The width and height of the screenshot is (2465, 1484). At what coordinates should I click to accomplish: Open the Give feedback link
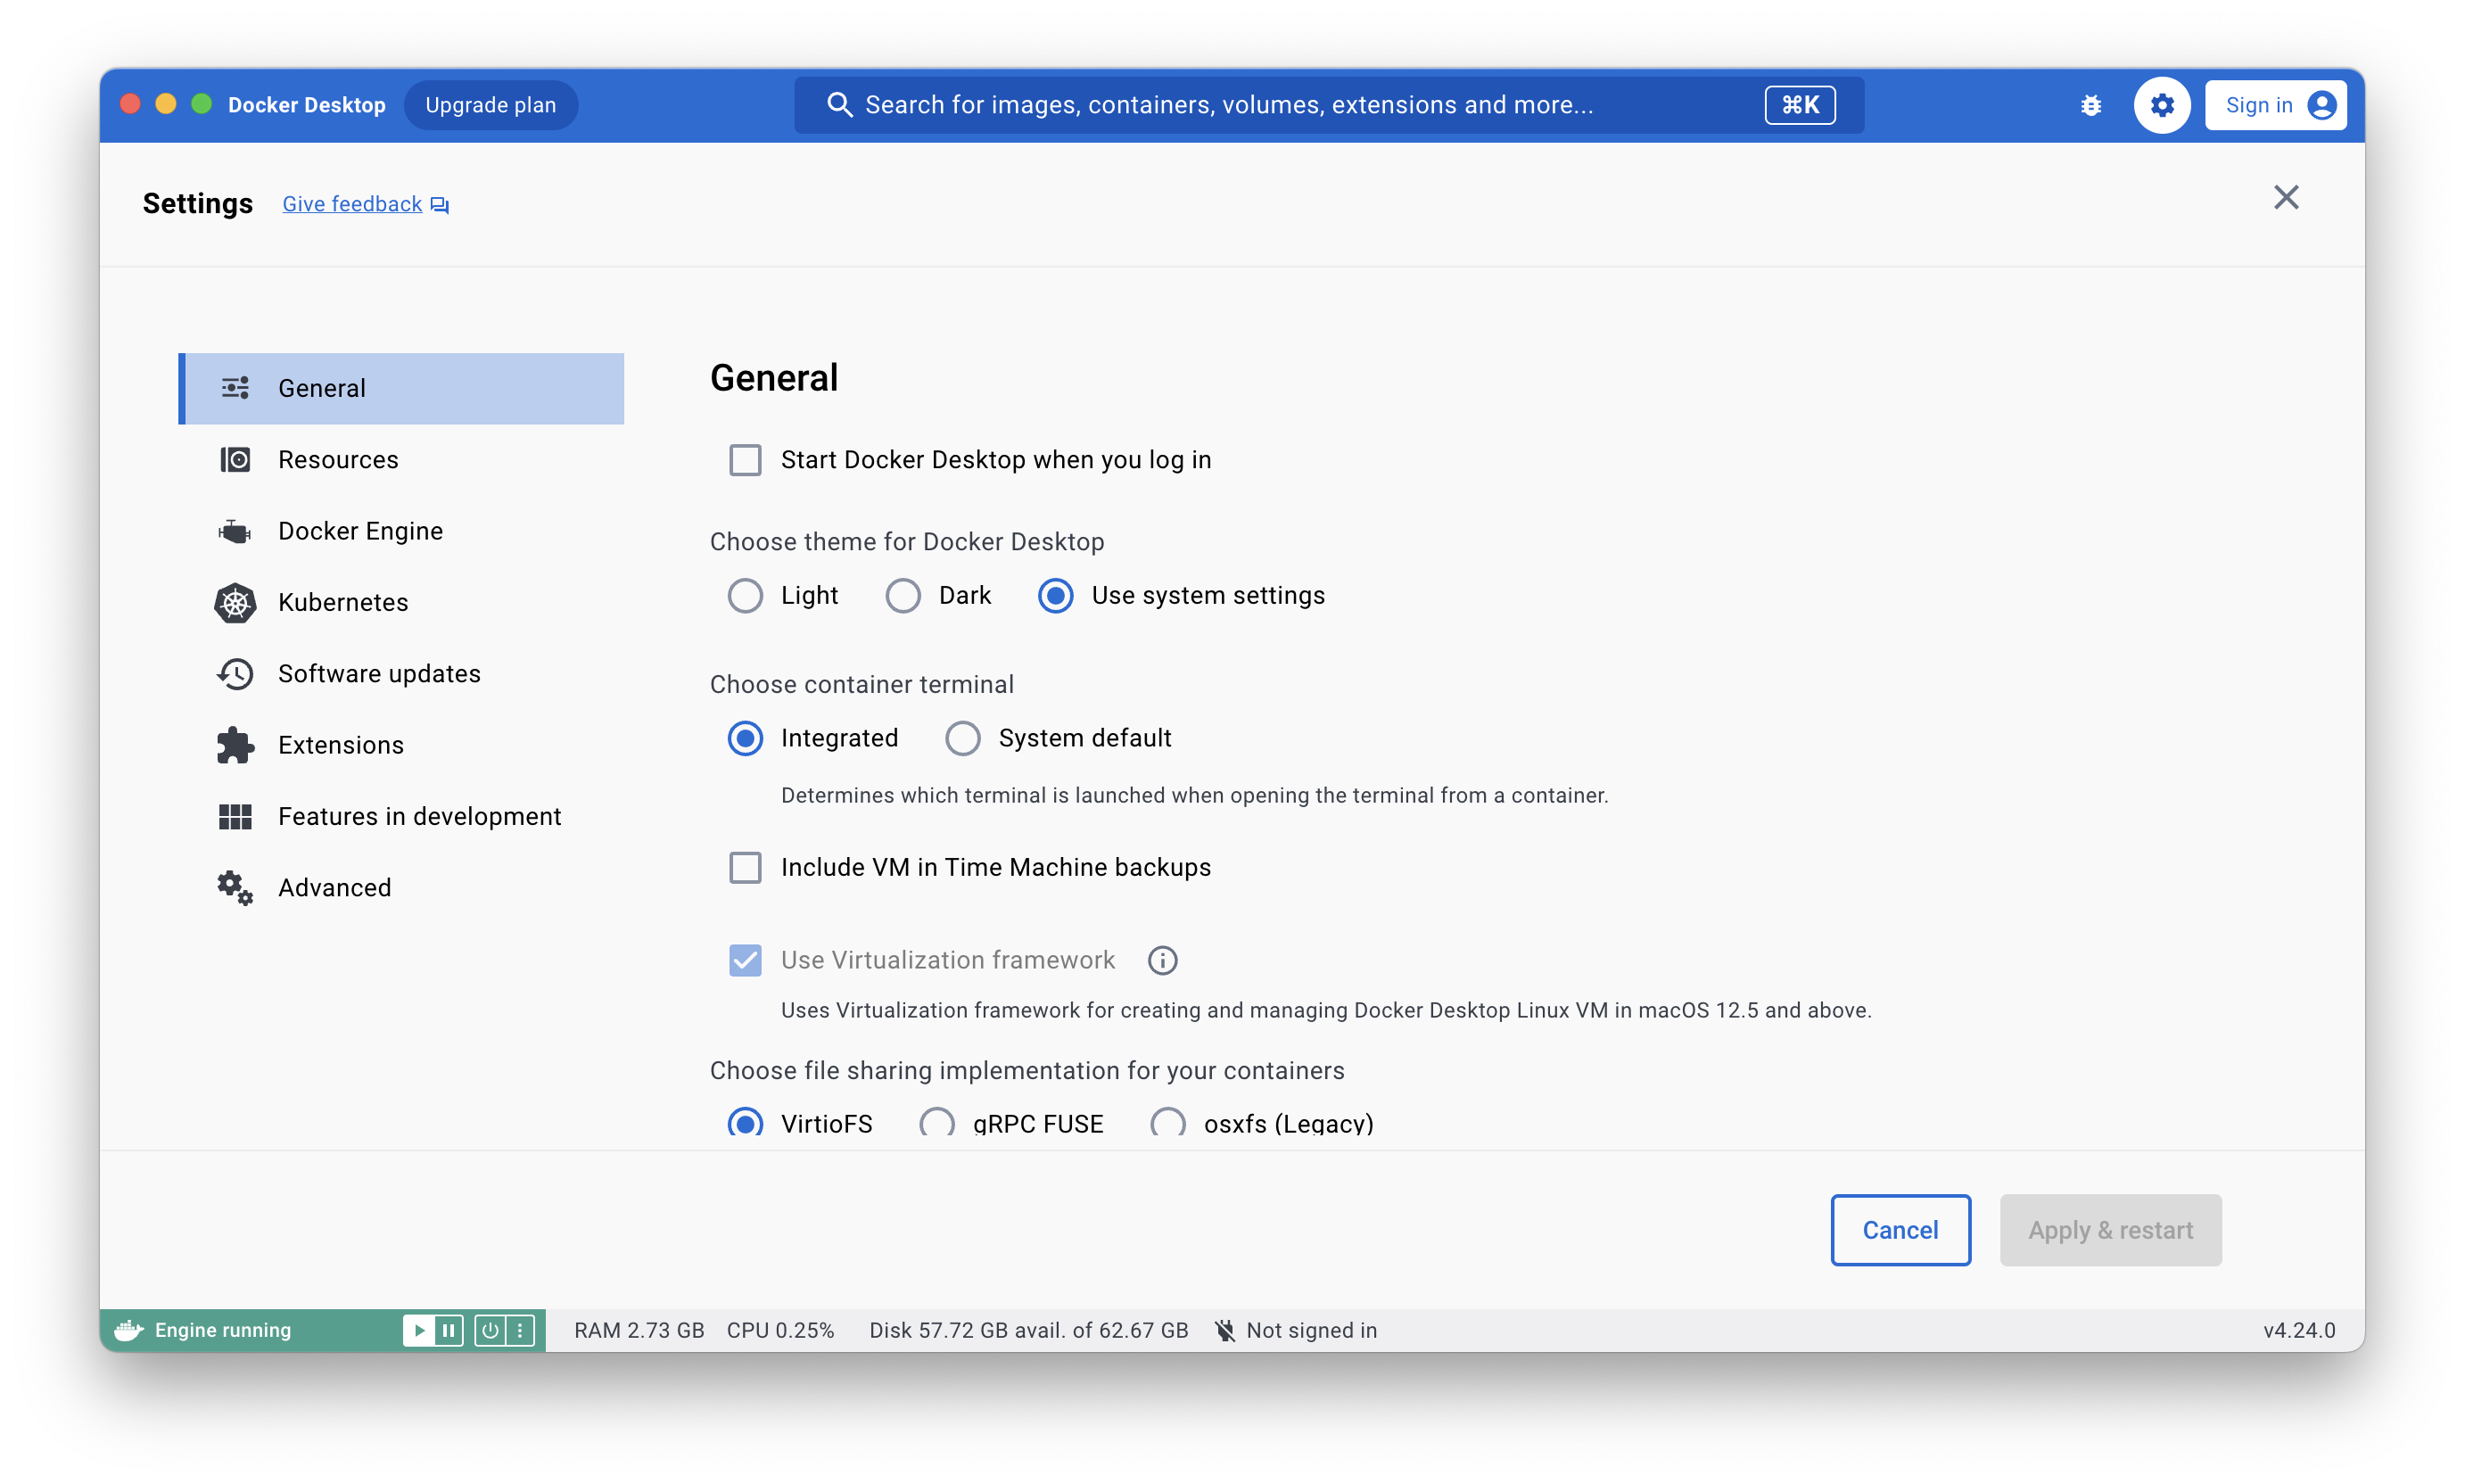coord(352,204)
